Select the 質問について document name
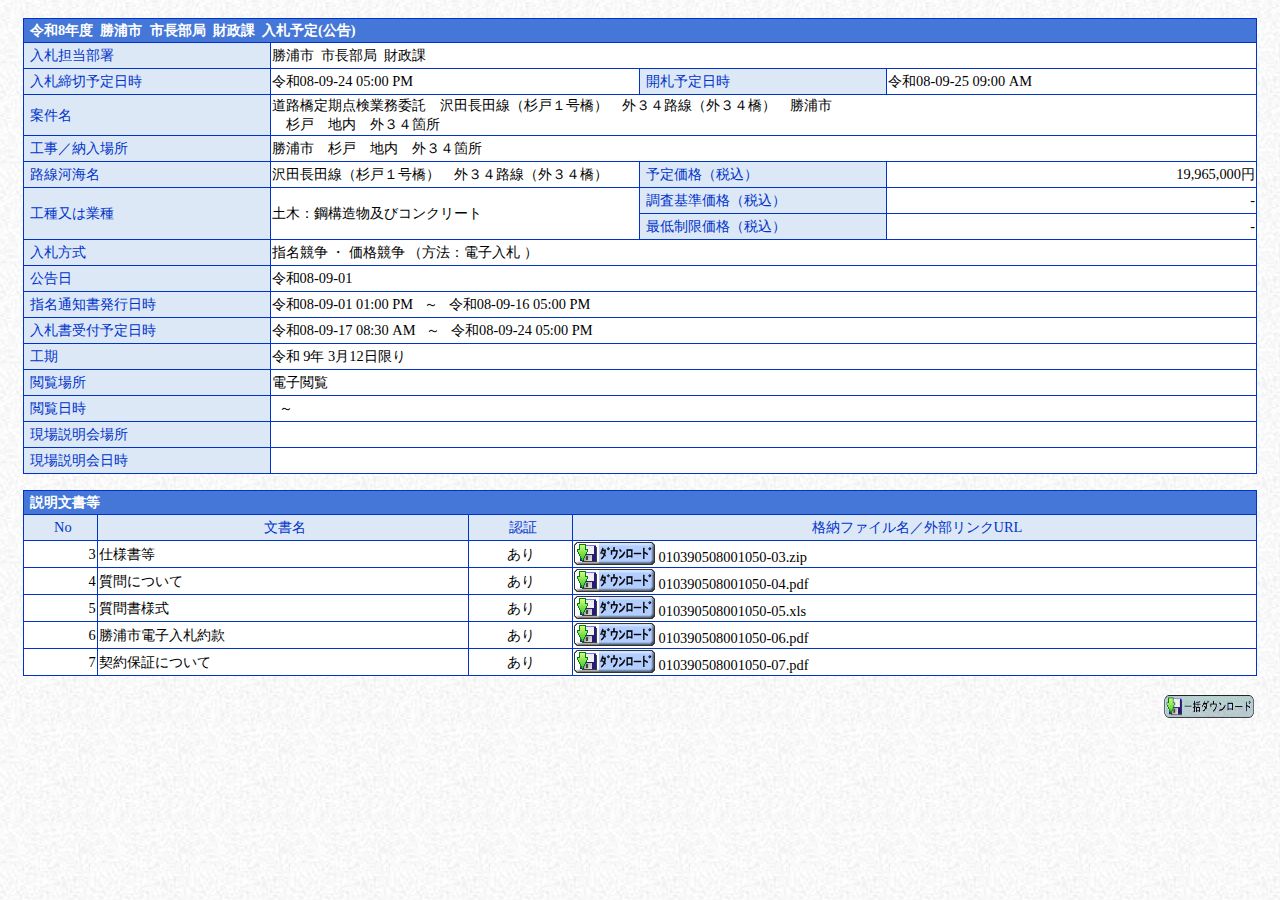 (x=141, y=581)
